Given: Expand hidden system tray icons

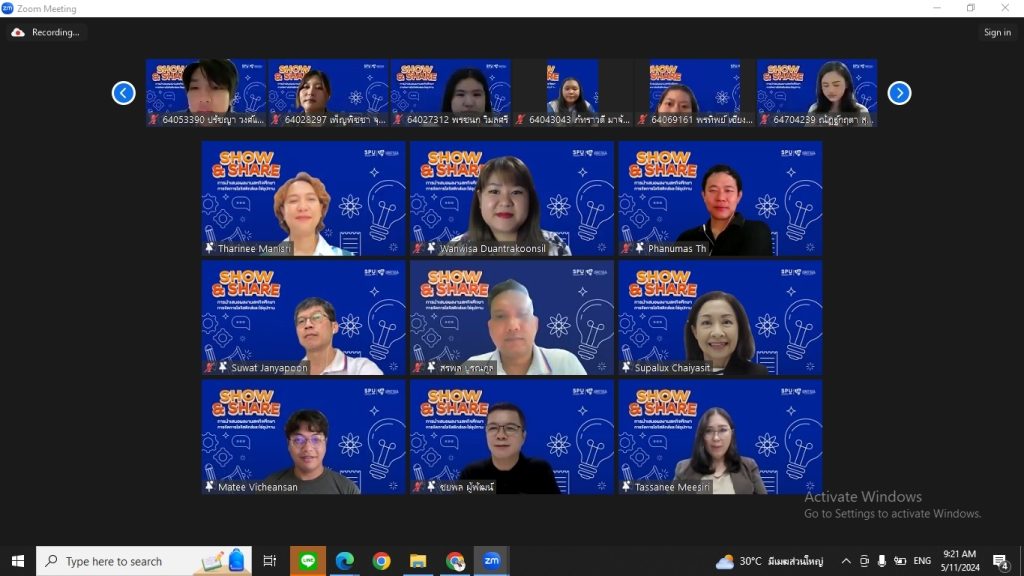Looking at the screenshot, I should pyautogui.click(x=846, y=561).
